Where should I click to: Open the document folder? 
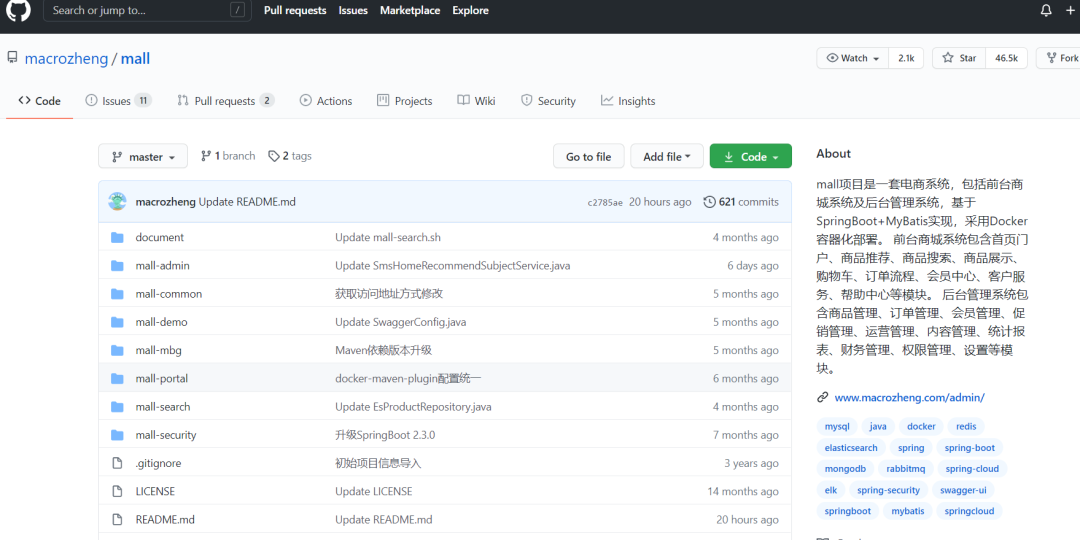tap(160, 238)
